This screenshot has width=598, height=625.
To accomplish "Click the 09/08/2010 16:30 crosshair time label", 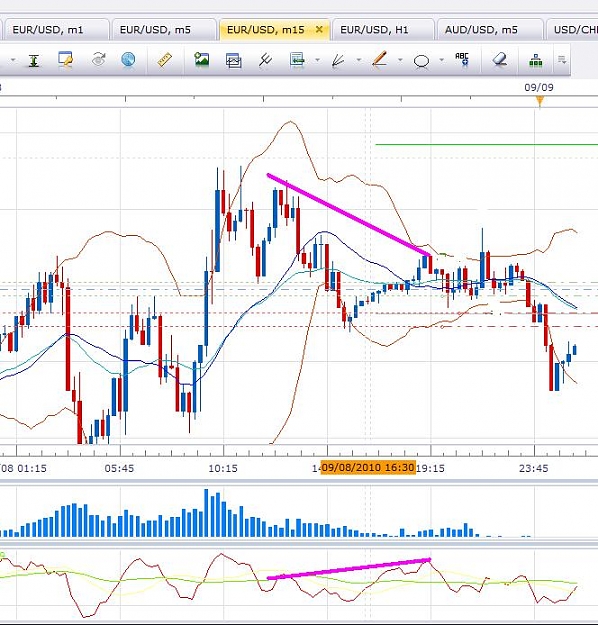I will tap(368, 467).
